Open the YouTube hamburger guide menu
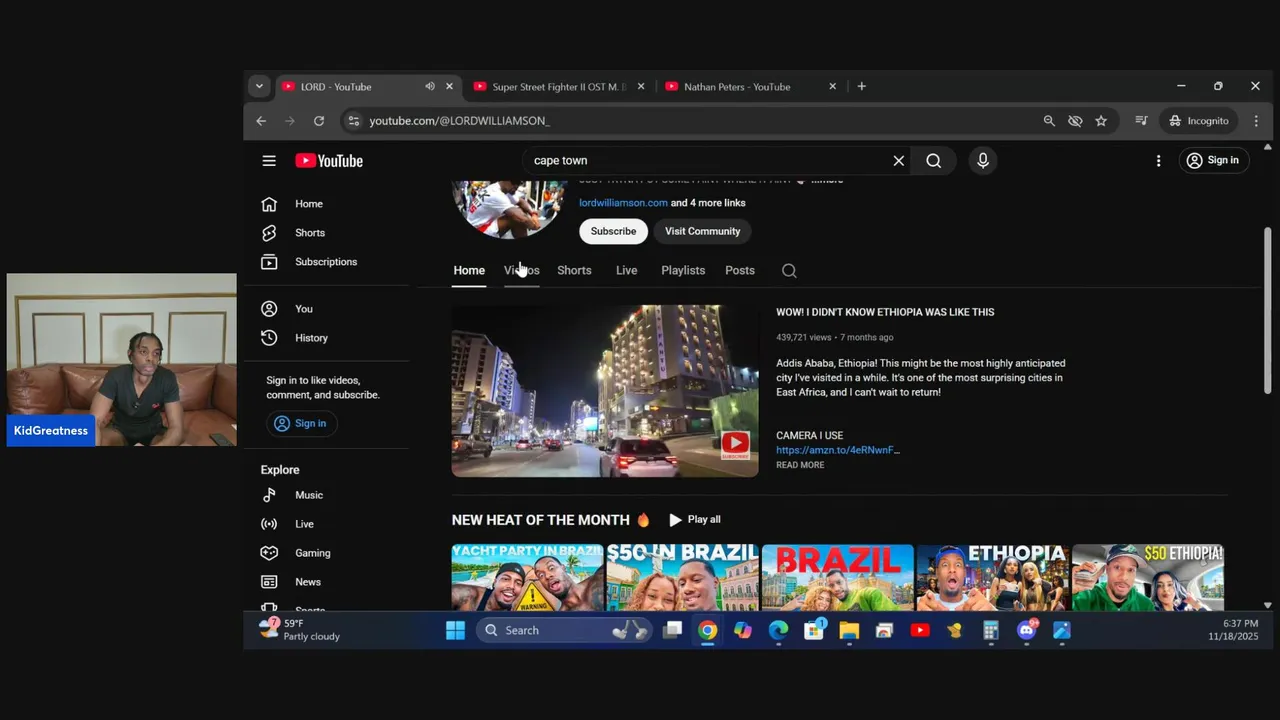The image size is (1280, 720). click(269, 161)
